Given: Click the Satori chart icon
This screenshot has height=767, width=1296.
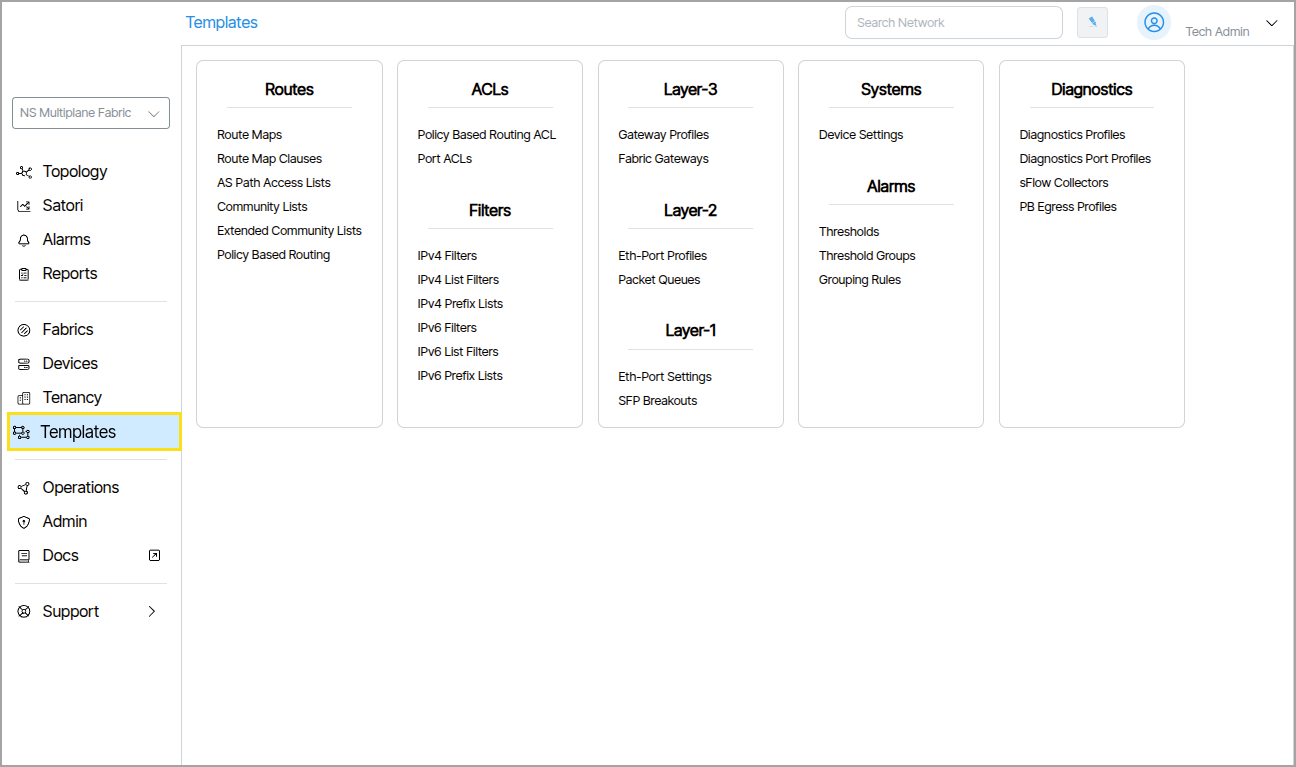Looking at the screenshot, I should tap(24, 206).
